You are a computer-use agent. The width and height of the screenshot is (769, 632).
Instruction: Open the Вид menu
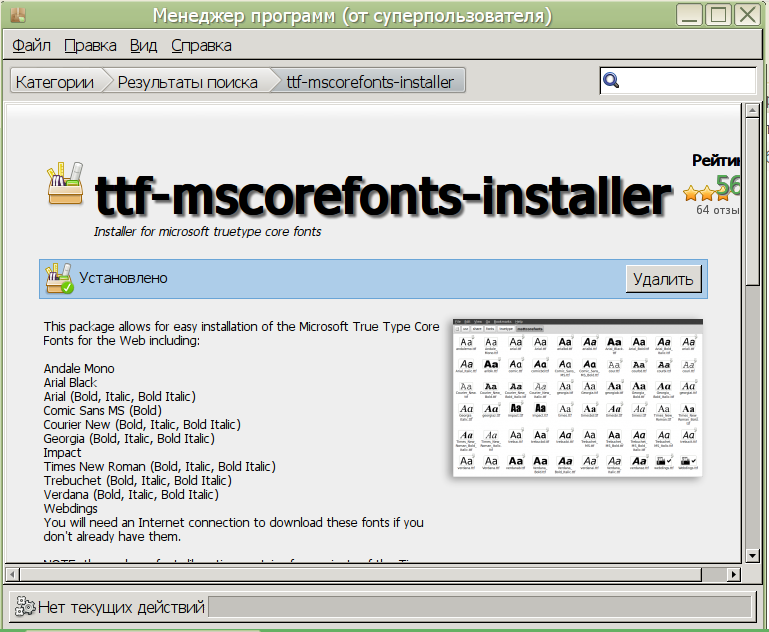tap(143, 46)
